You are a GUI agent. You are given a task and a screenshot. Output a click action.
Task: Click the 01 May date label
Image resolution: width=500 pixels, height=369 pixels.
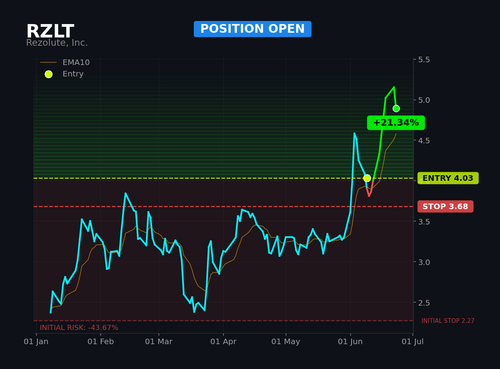point(286,342)
